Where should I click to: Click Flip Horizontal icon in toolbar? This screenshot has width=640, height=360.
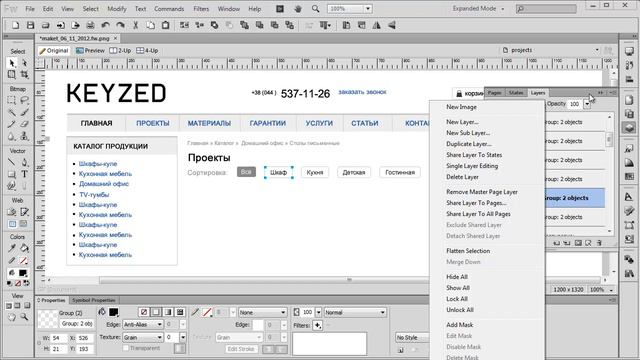(x=376, y=25)
